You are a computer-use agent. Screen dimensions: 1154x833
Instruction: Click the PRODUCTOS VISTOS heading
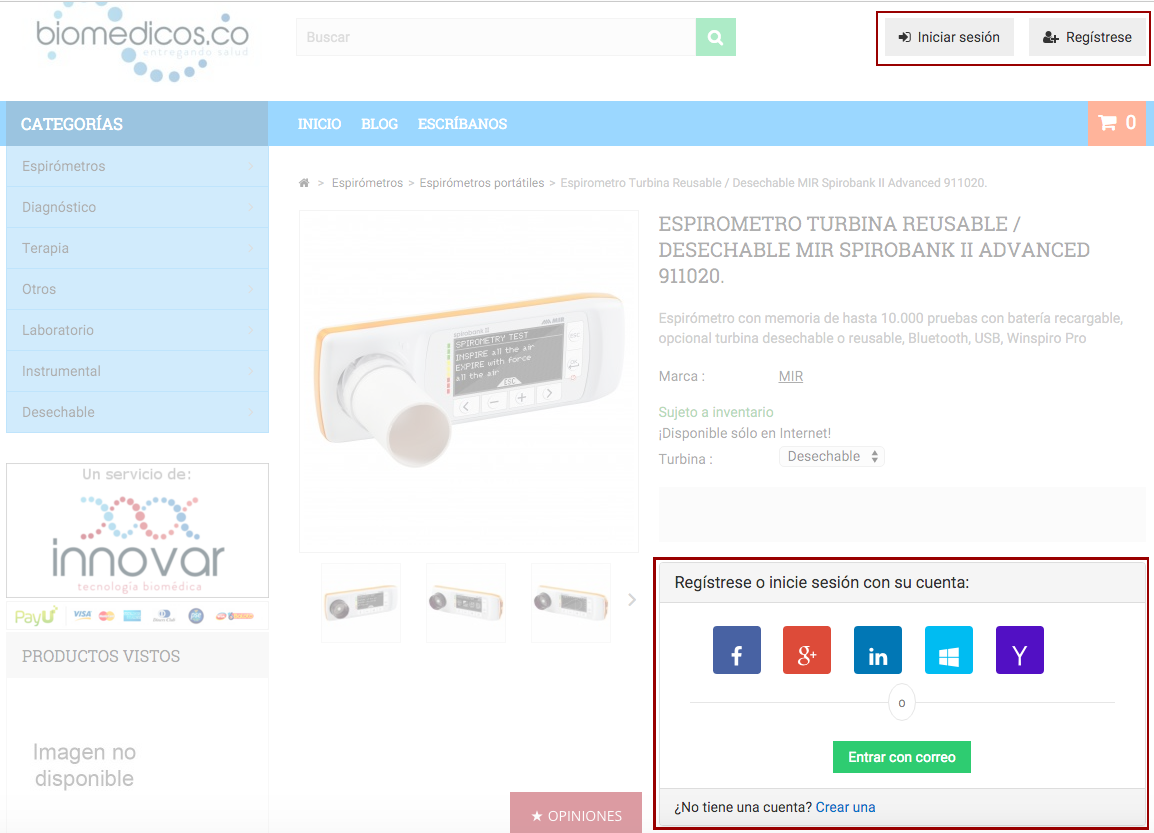pos(101,656)
